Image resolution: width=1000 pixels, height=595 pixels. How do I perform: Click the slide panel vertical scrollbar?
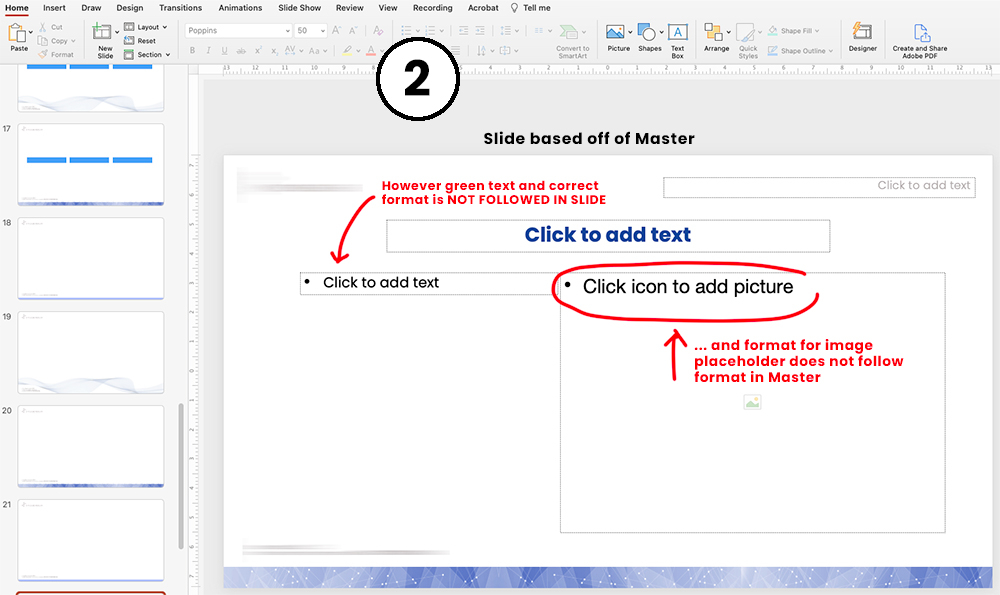pyautogui.click(x=181, y=476)
